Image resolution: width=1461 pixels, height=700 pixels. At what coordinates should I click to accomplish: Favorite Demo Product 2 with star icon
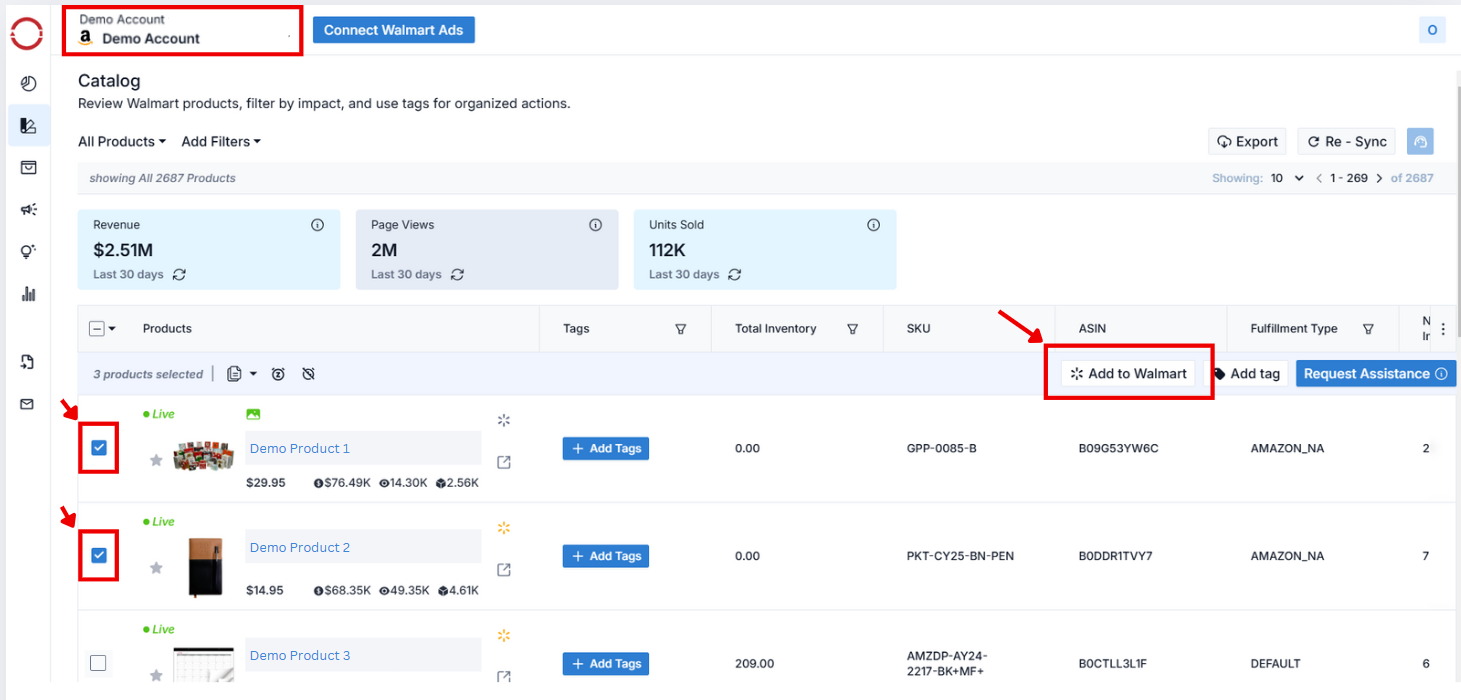[x=156, y=568]
